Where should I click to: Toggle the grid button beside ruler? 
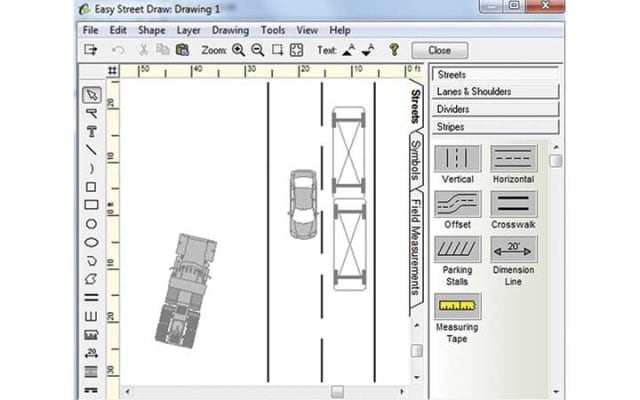112,71
